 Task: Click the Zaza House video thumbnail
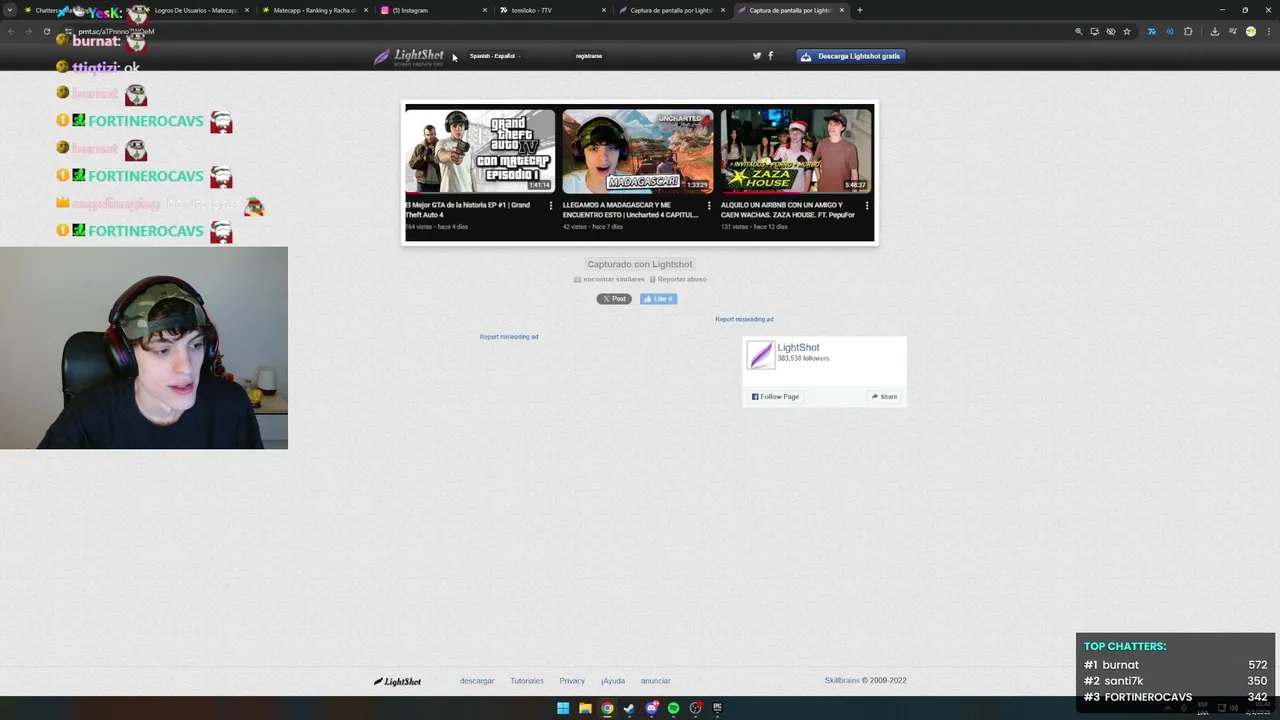pyautogui.click(x=796, y=151)
